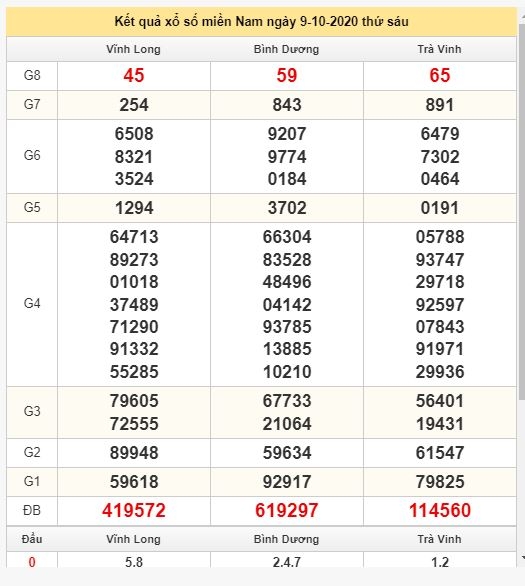
Task: Click Trà Vinh G8 number 65
Action: tap(440, 76)
